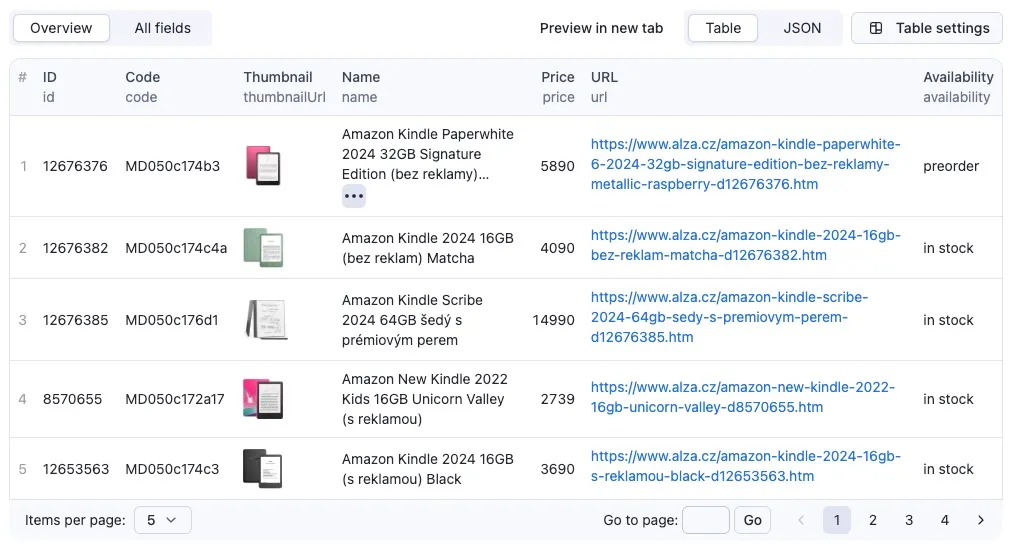Go to next page using right chevron

(981, 520)
